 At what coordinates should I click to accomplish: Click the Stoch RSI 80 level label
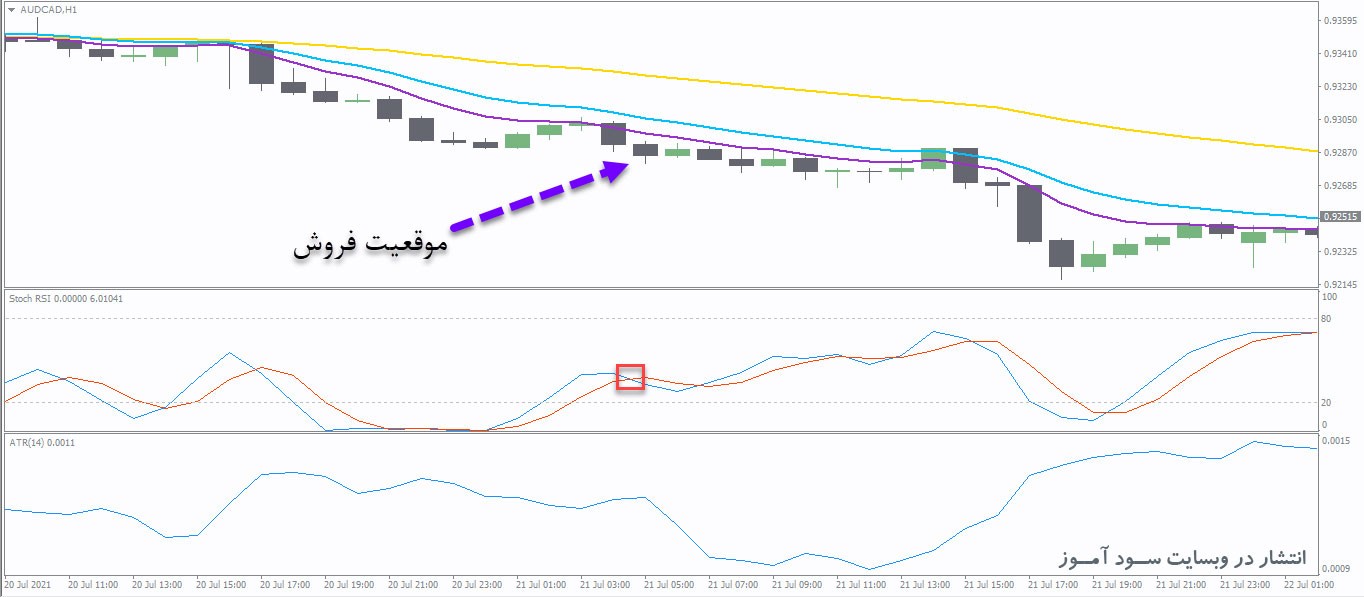pyautogui.click(x=1327, y=319)
